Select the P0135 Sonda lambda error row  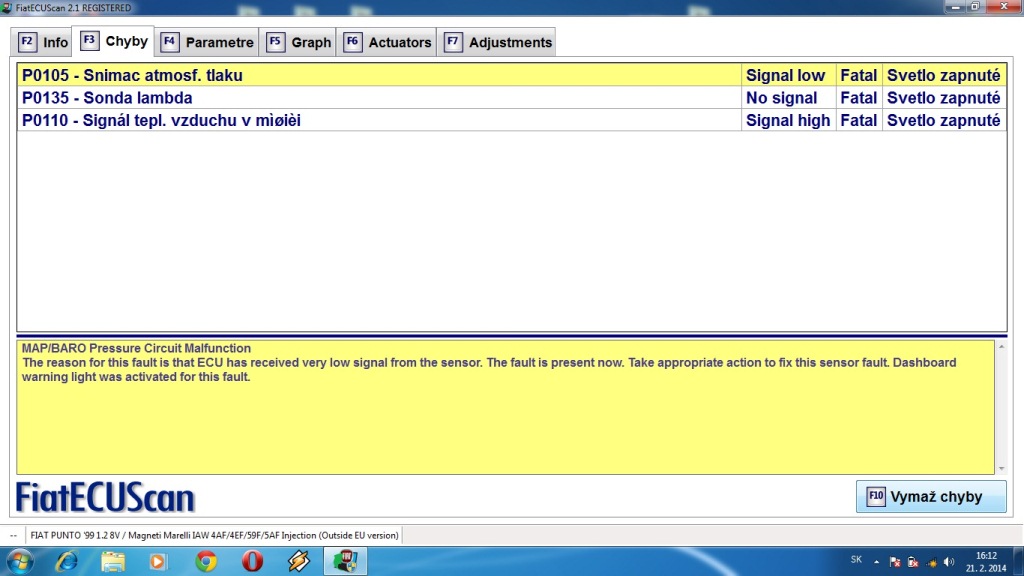380,98
